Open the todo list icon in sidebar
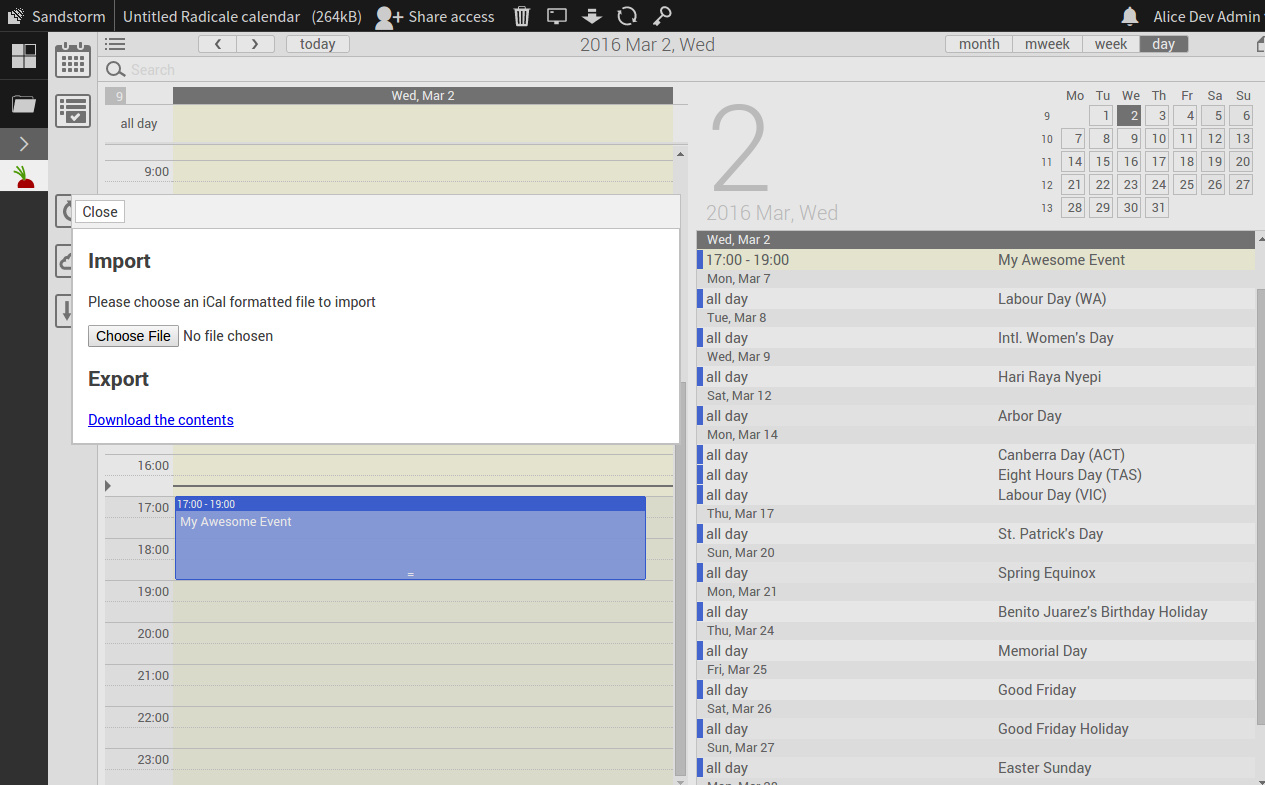The image size is (1265, 785). [x=73, y=110]
